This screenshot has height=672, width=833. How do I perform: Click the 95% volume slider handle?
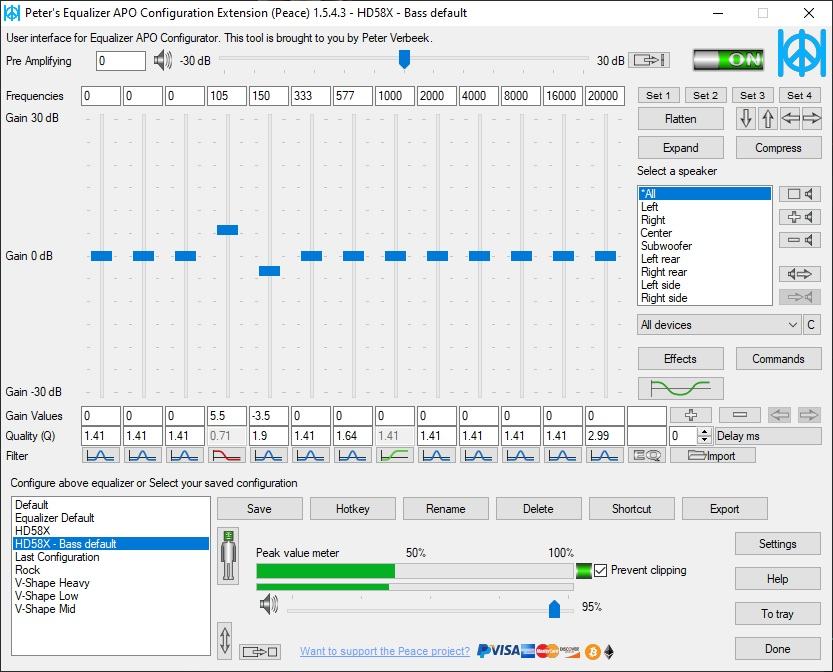pos(554,609)
